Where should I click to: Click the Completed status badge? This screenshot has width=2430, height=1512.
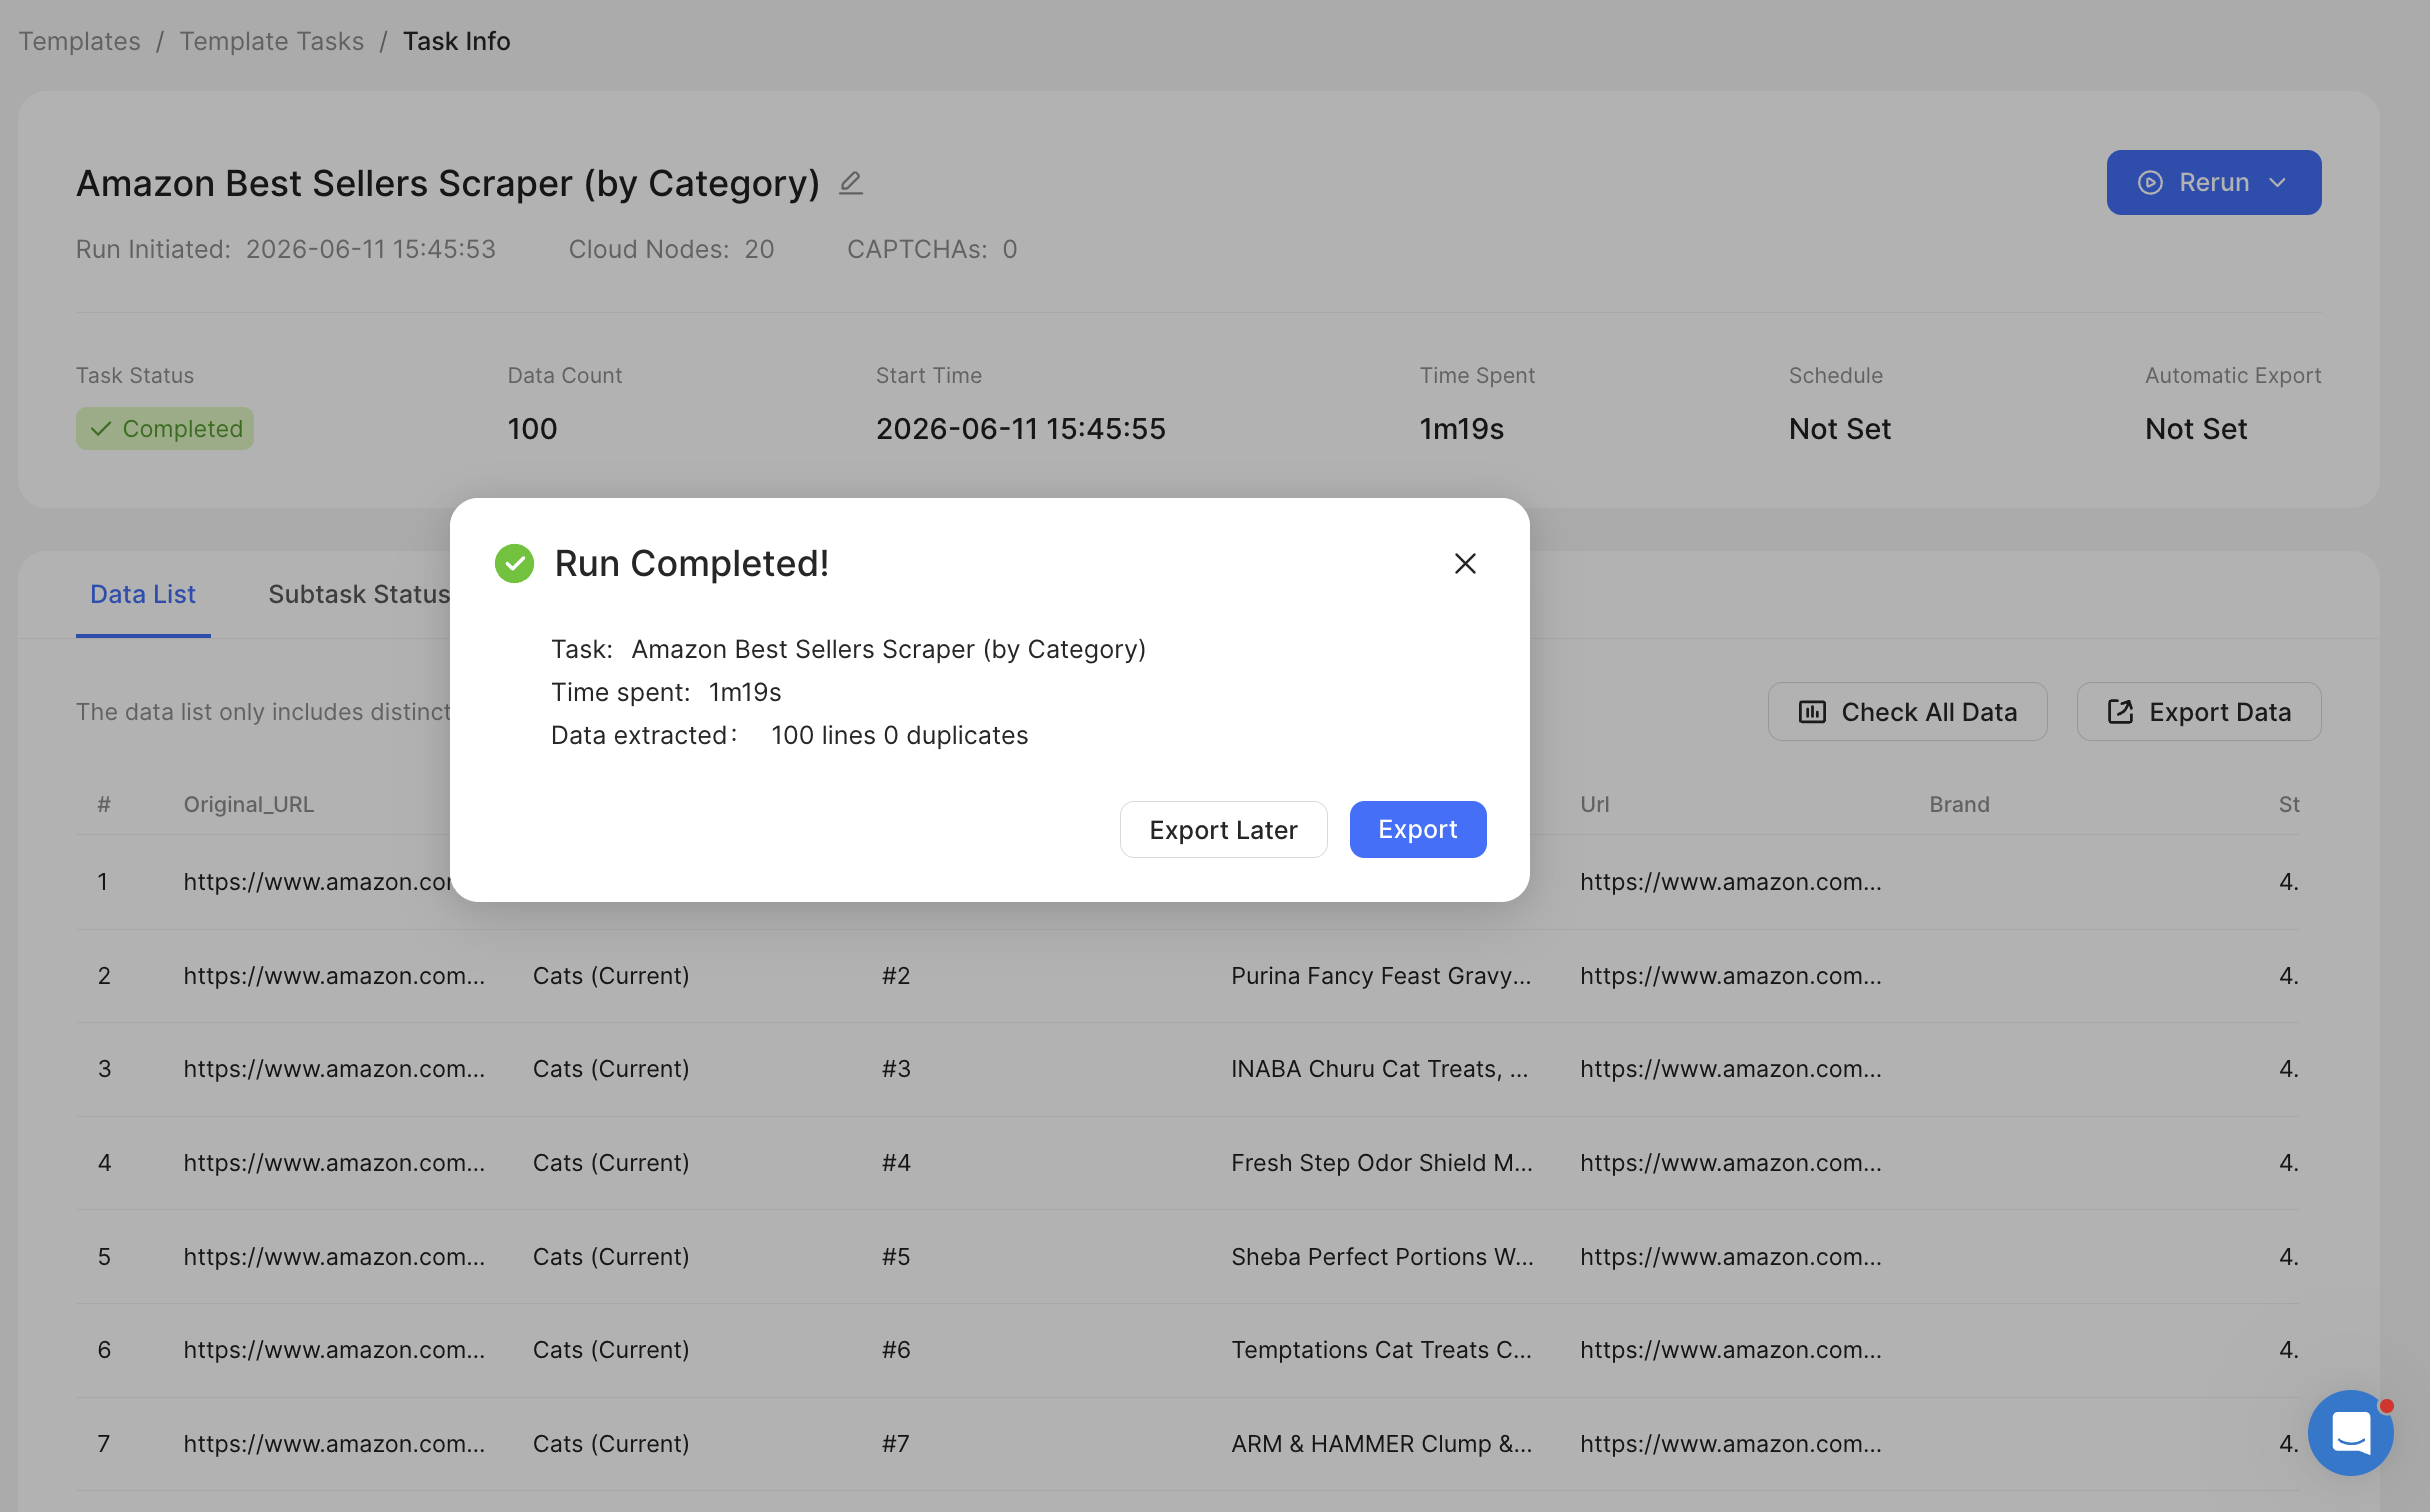[x=165, y=428]
